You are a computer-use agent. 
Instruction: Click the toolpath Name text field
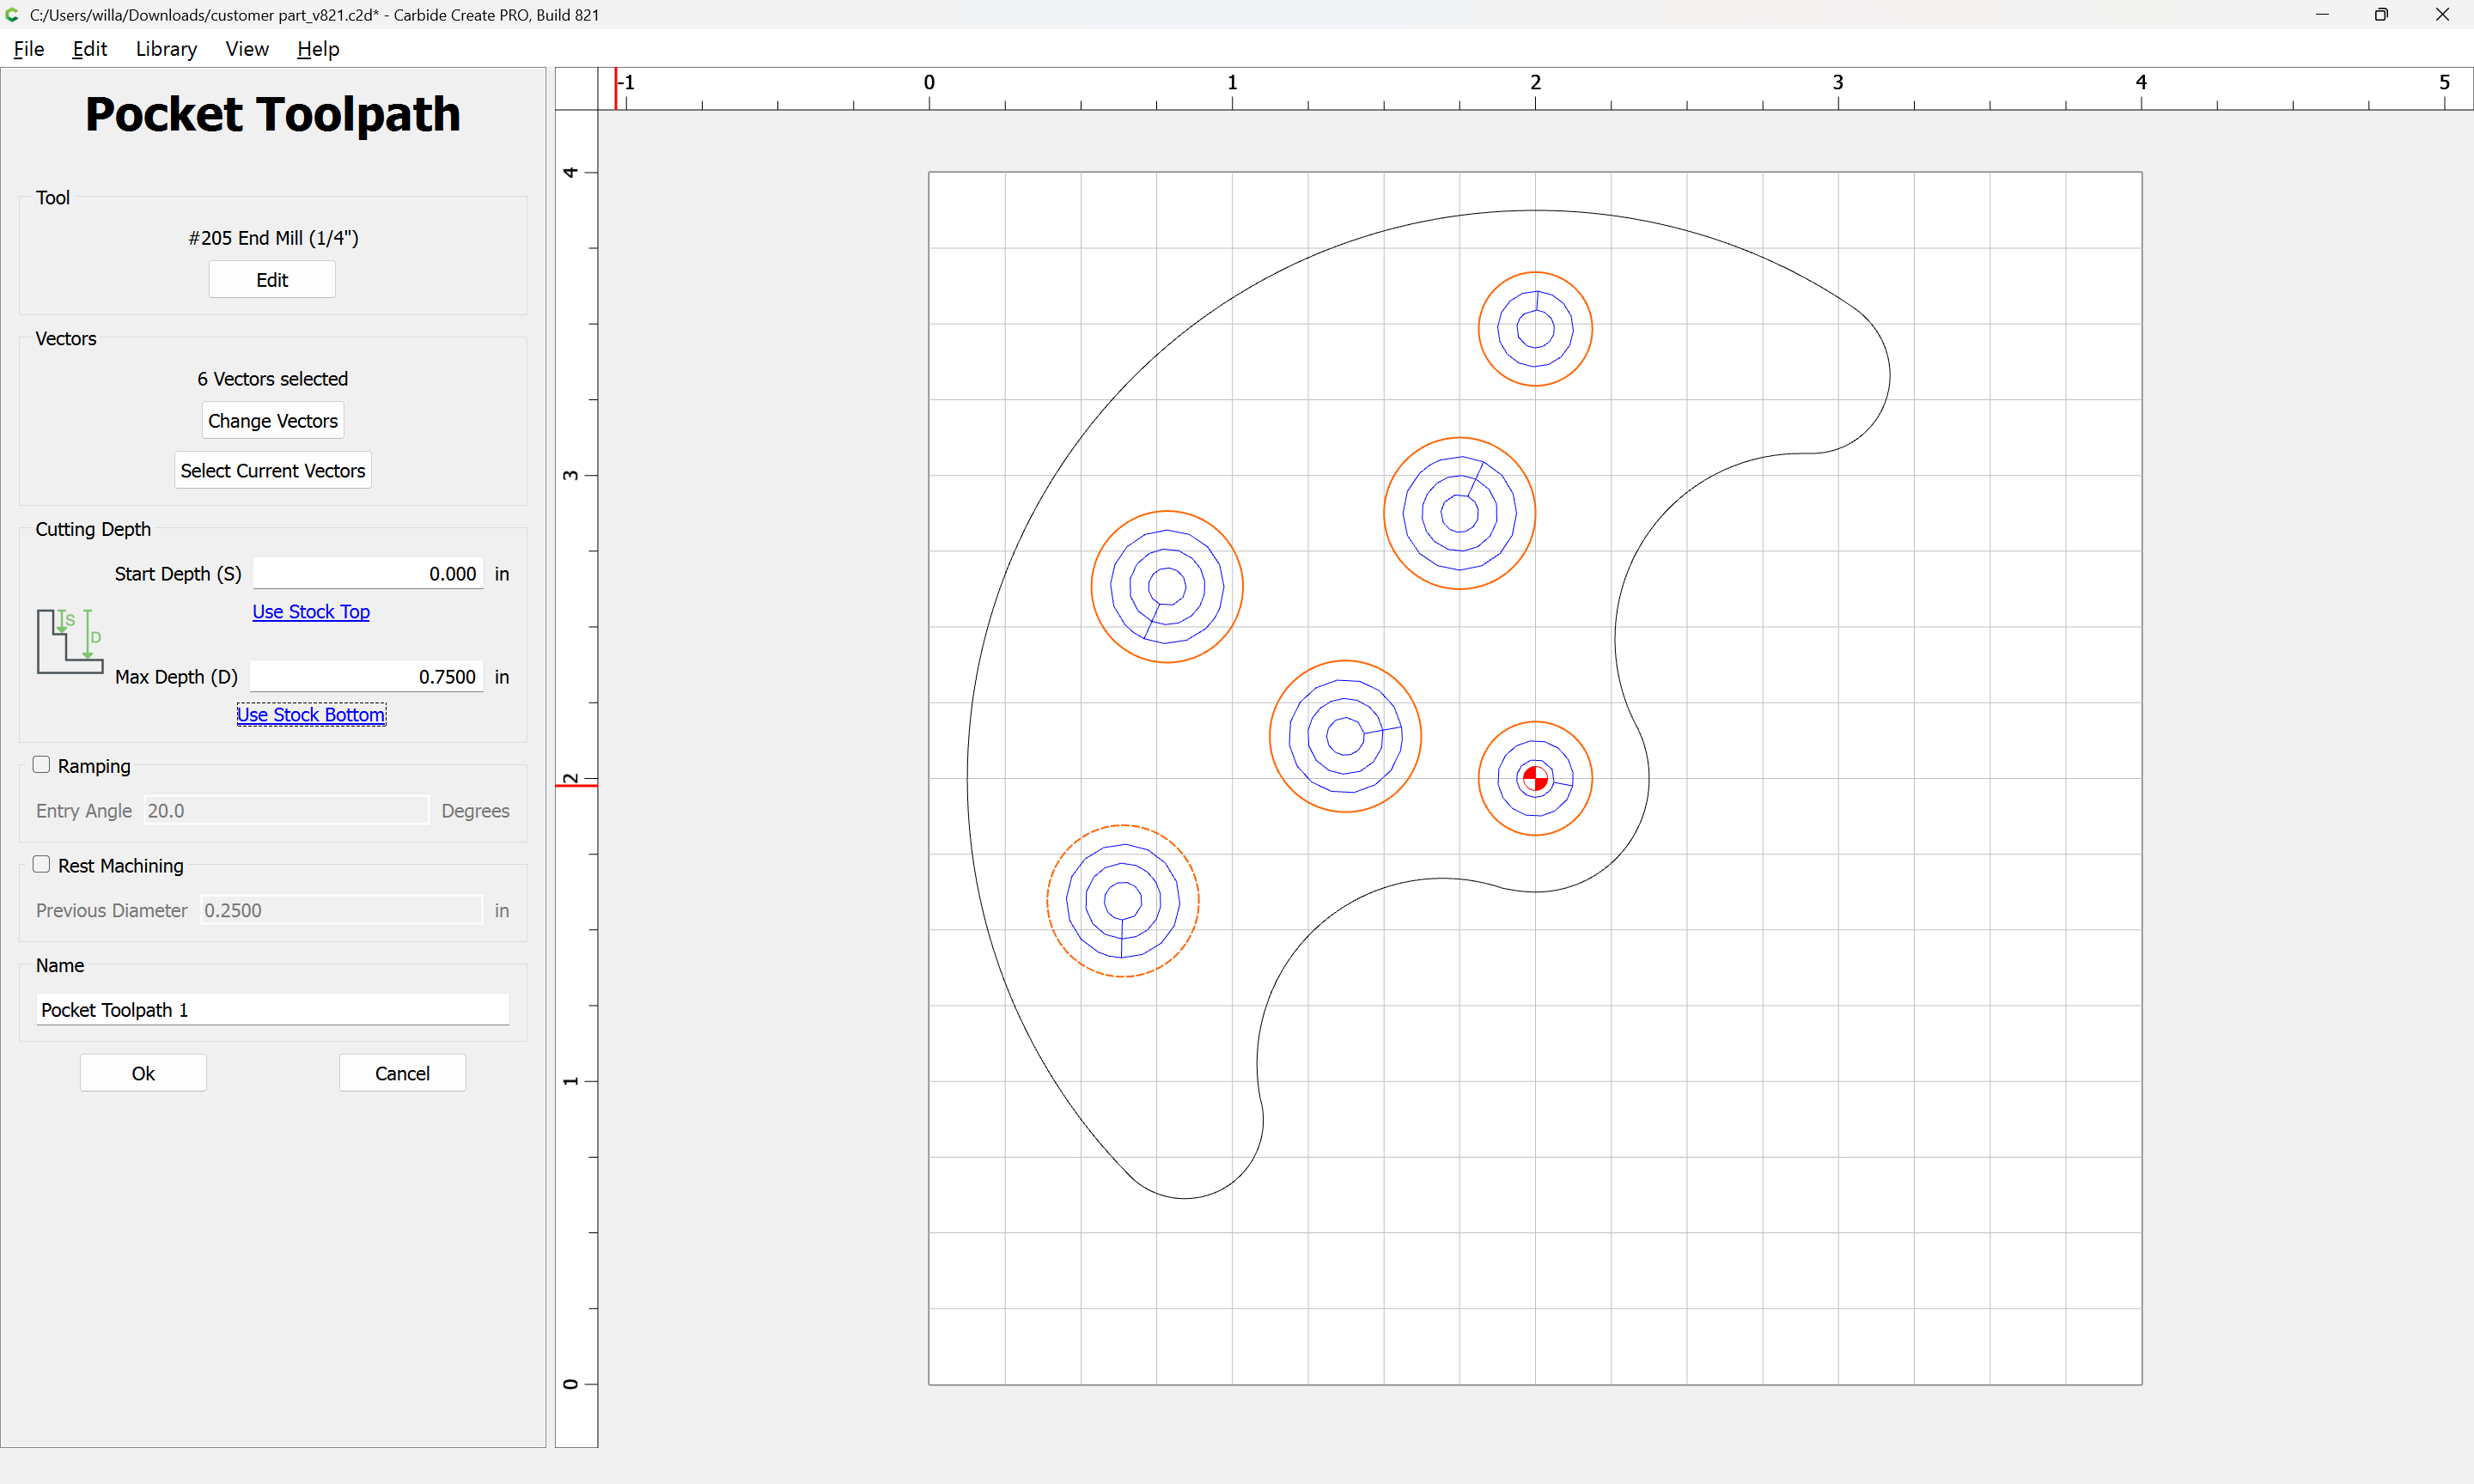pos(272,1010)
